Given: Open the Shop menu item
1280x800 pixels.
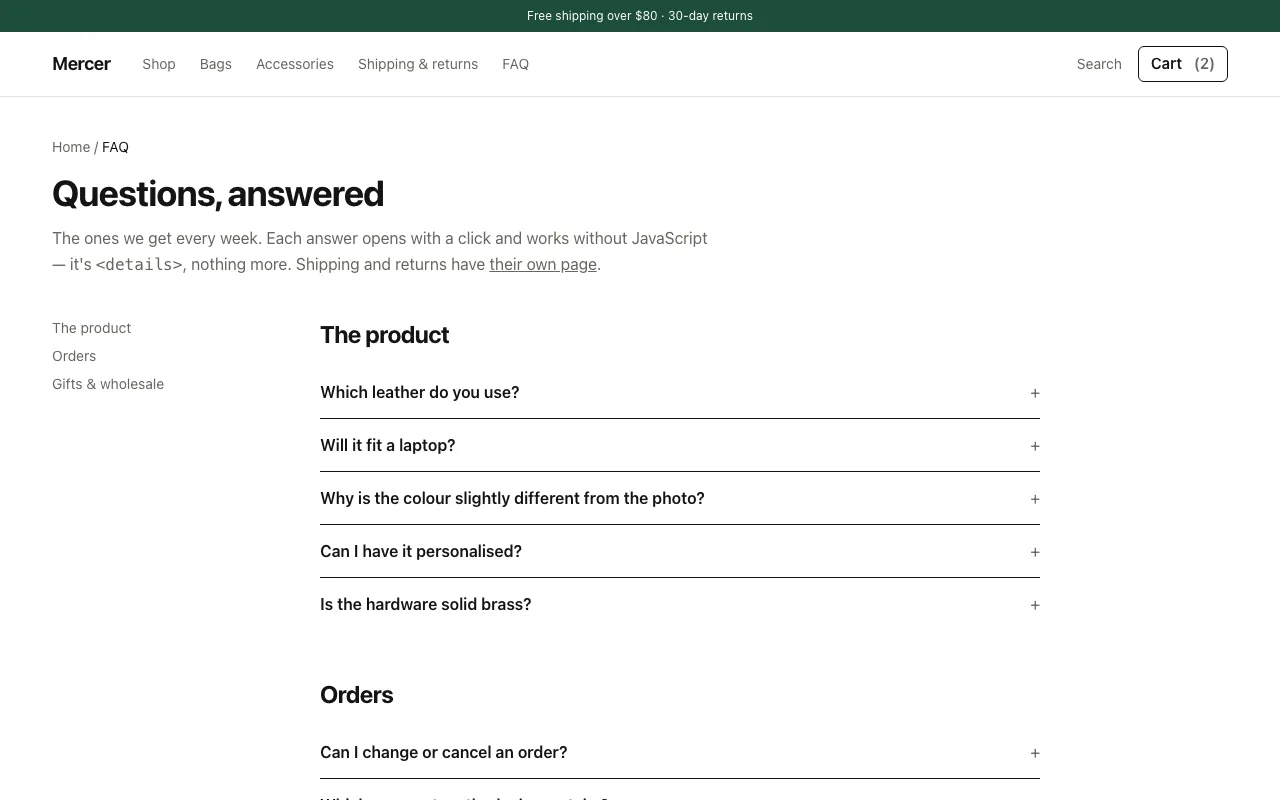Looking at the screenshot, I should (x=159, y=64).
